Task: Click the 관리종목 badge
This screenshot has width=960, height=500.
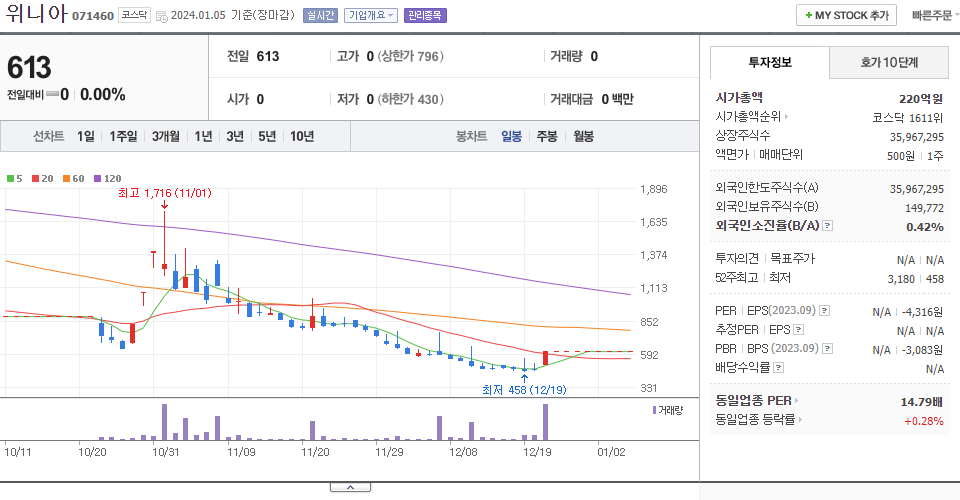Action: pos(425,15)
